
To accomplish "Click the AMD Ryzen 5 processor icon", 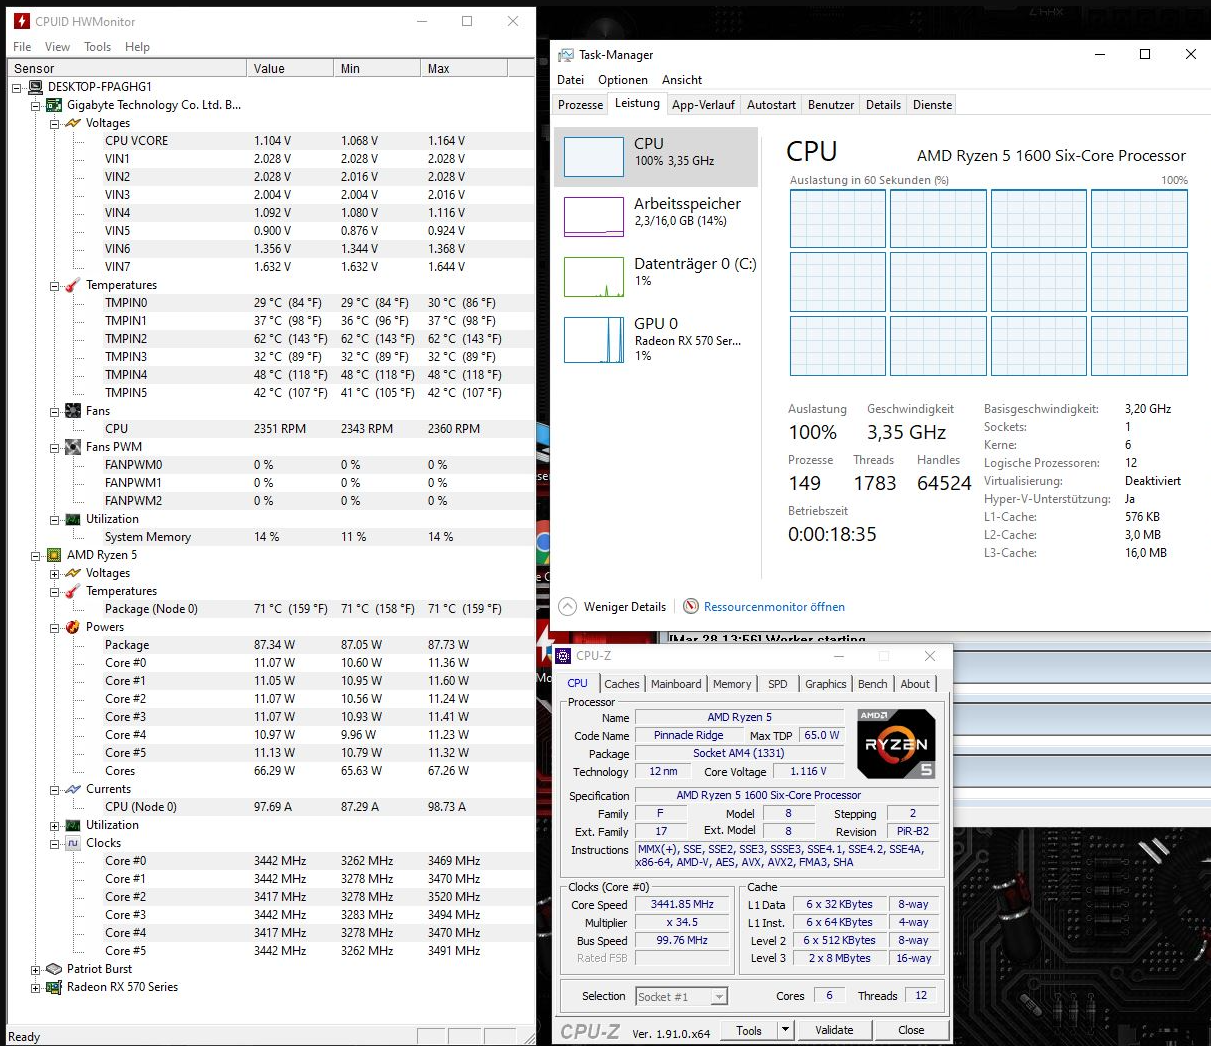I will tap(54, 555).
